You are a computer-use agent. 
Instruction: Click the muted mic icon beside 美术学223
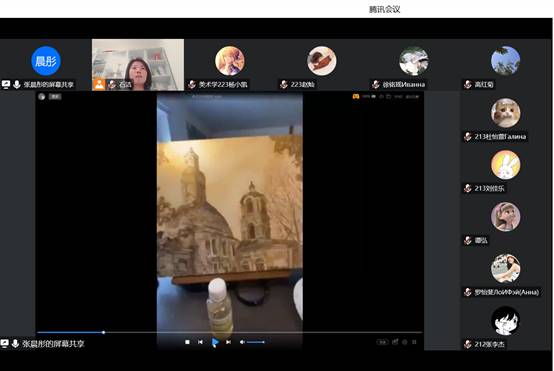192,84
